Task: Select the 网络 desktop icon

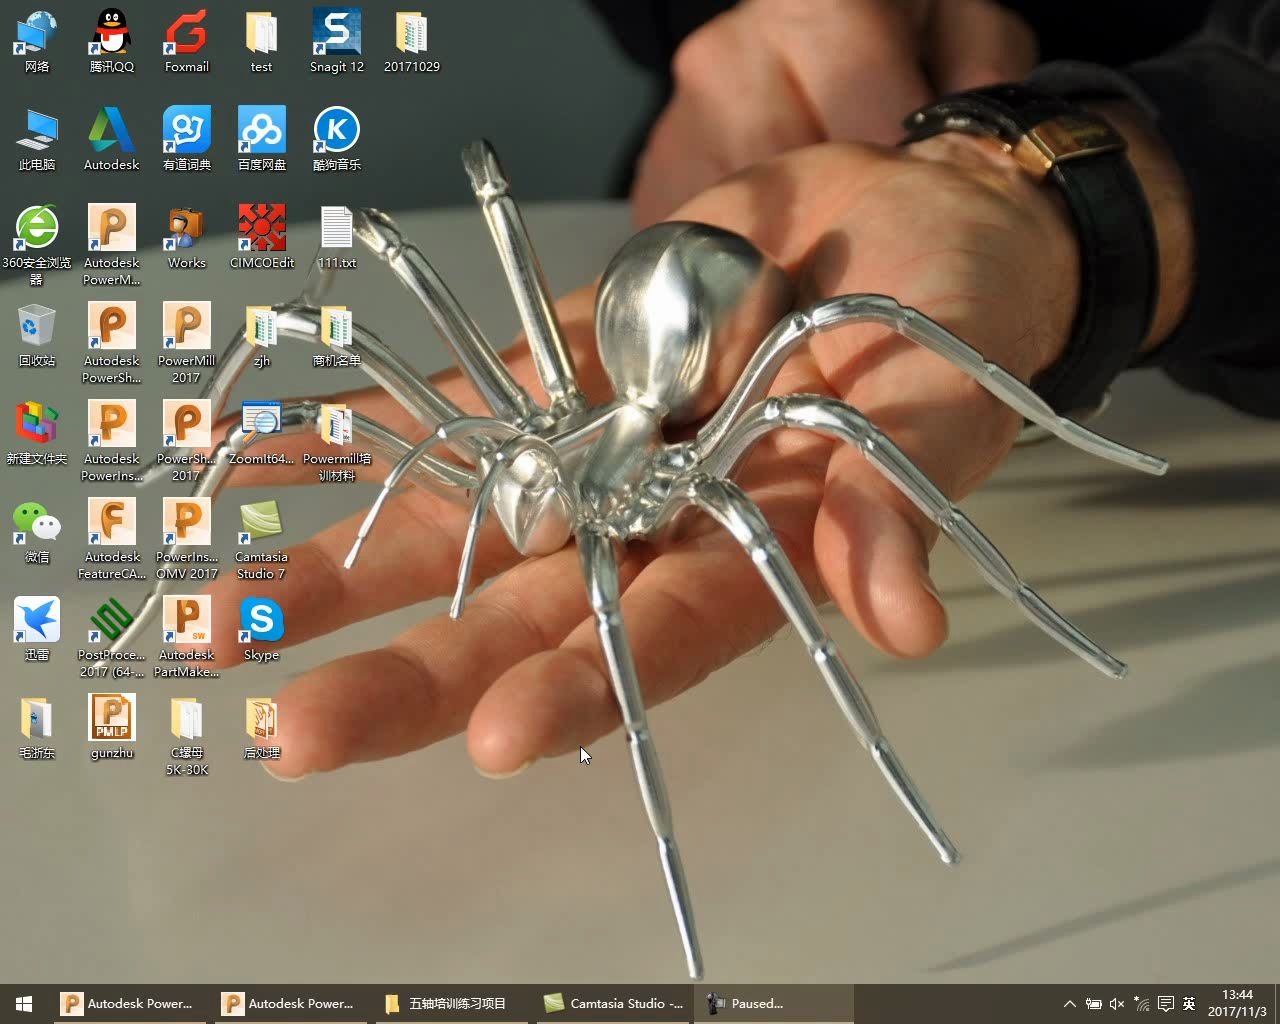Action: [37, 41]
